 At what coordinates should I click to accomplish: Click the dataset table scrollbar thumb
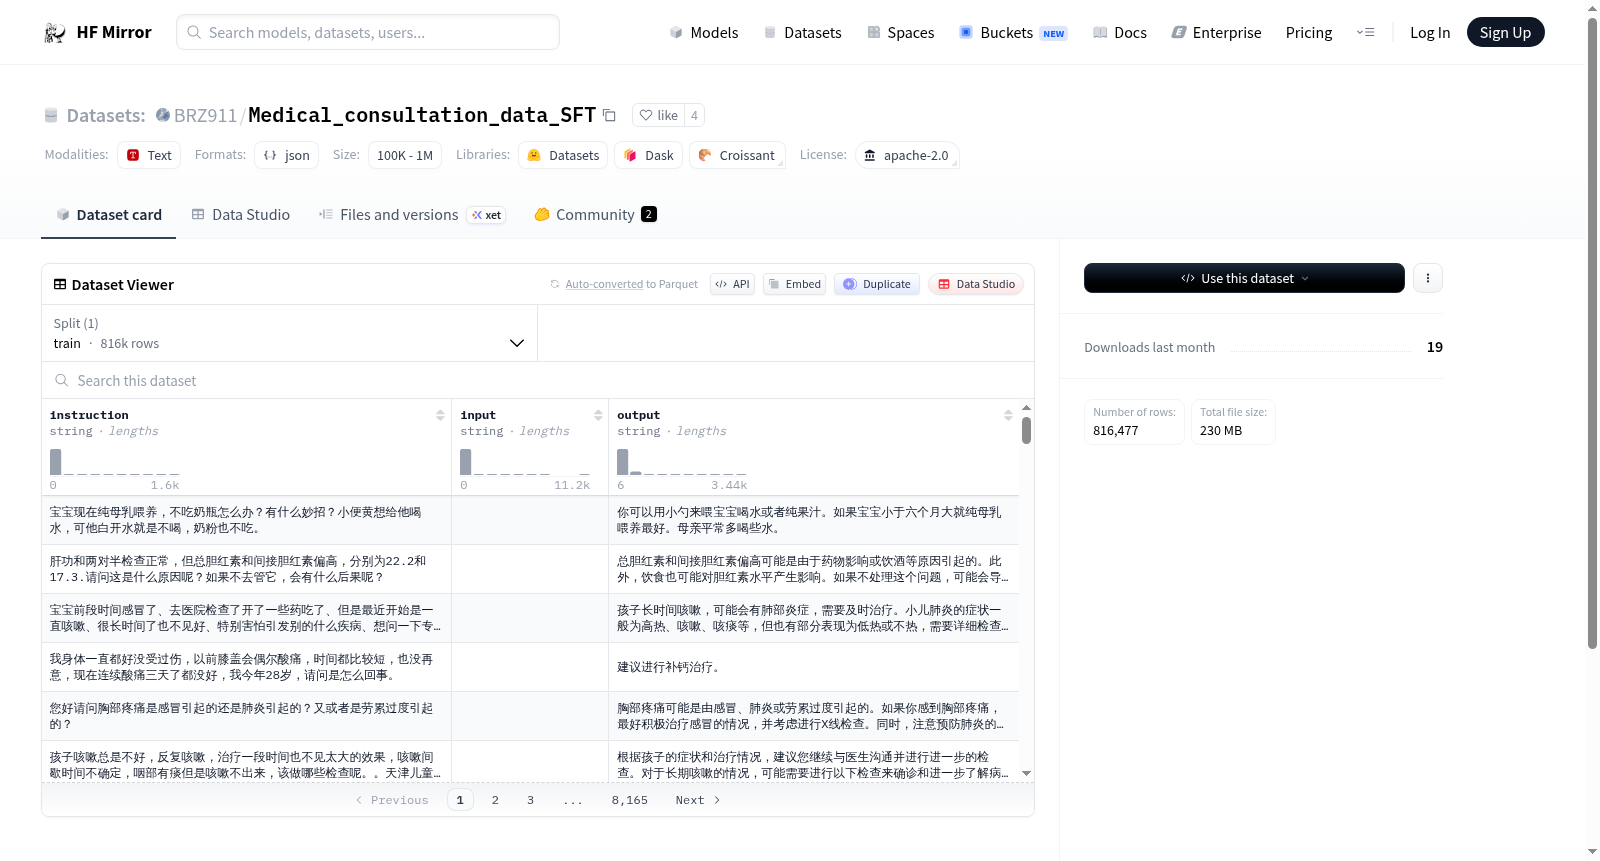(1026, 430)
